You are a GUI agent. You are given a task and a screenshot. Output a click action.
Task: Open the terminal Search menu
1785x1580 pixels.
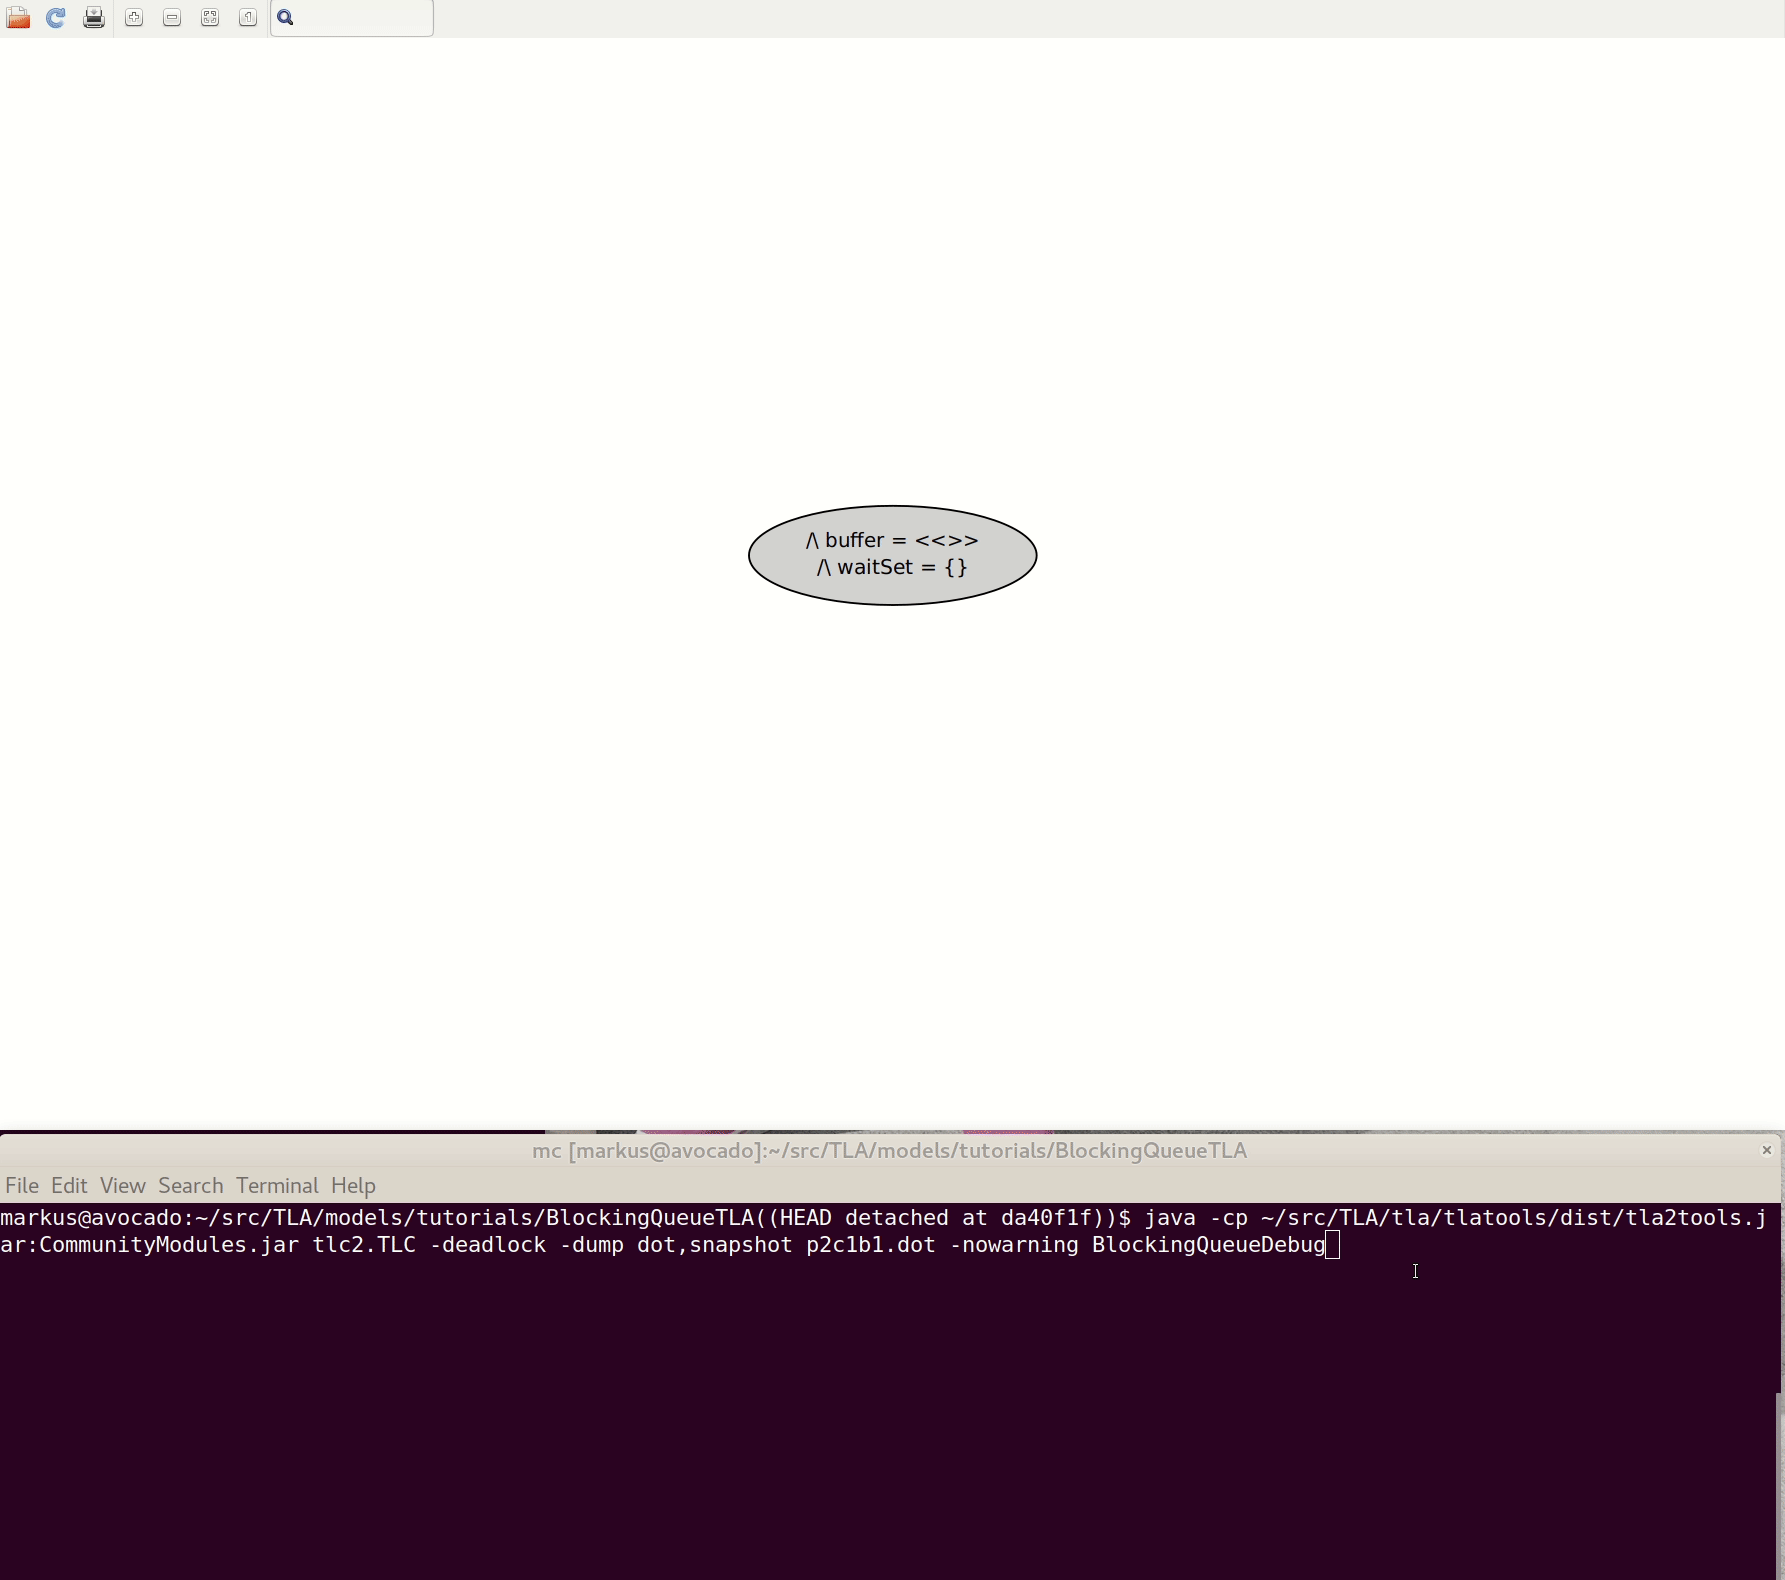(x=190, y=1186)
